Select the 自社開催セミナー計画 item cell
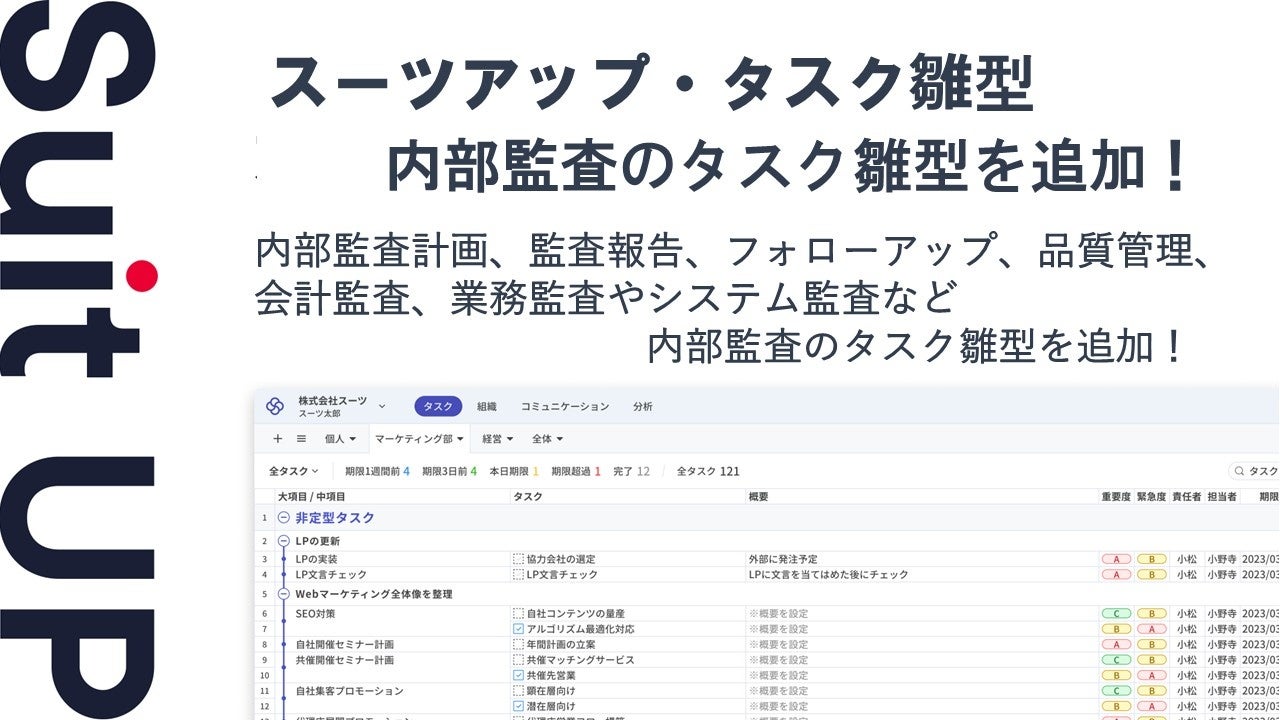The width and height of the screenshot is (1280, 720). [345, 645]
